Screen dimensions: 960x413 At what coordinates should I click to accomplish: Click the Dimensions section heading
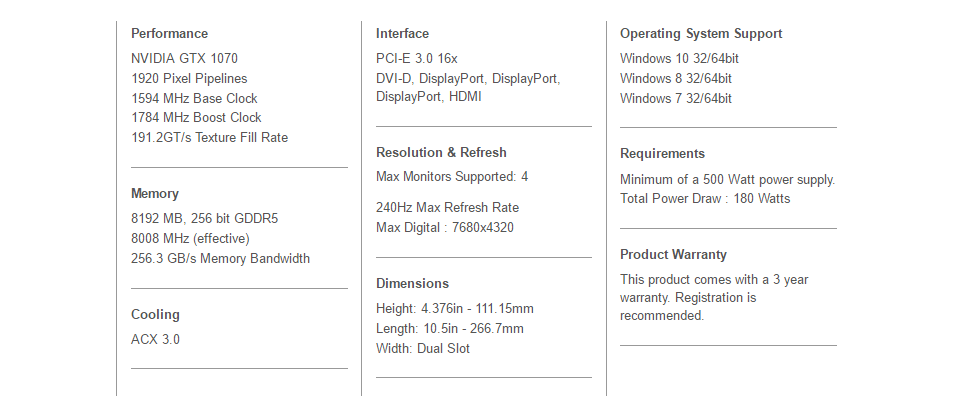[412, 284]
